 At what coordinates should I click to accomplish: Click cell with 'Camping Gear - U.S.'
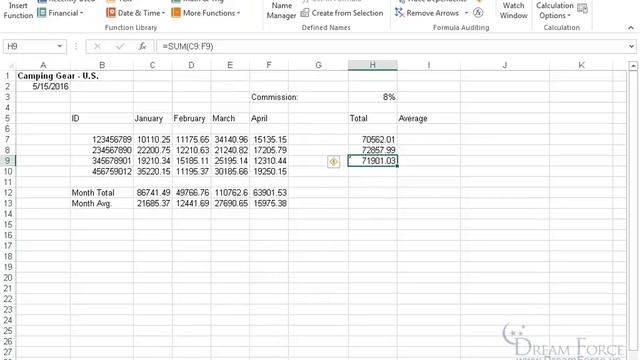coord(43,76)
